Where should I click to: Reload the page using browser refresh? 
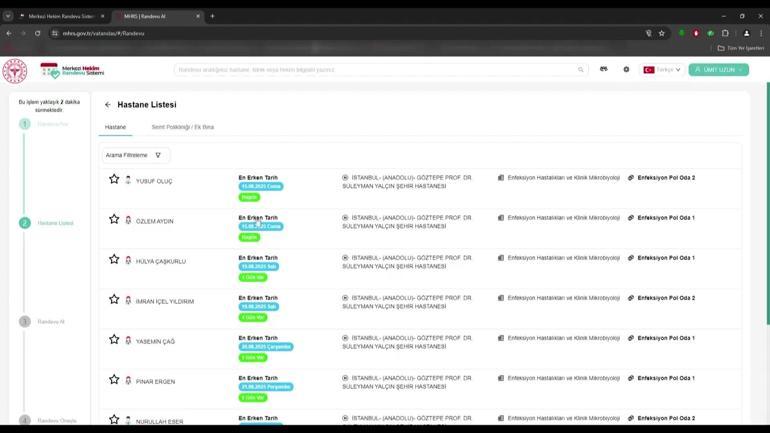[x=38, y=33]
